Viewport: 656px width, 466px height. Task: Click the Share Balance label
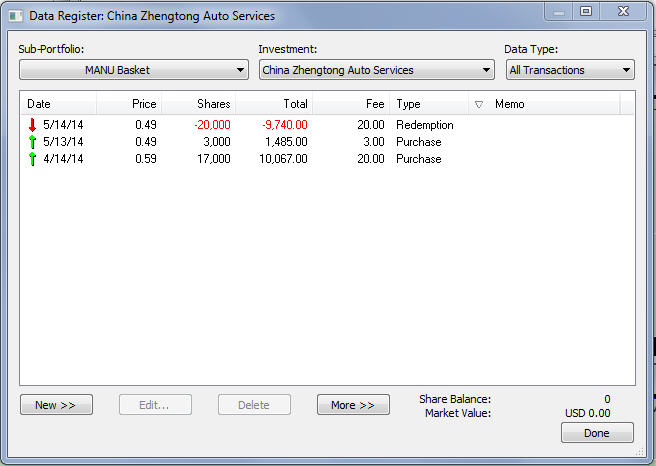[455, 399]
